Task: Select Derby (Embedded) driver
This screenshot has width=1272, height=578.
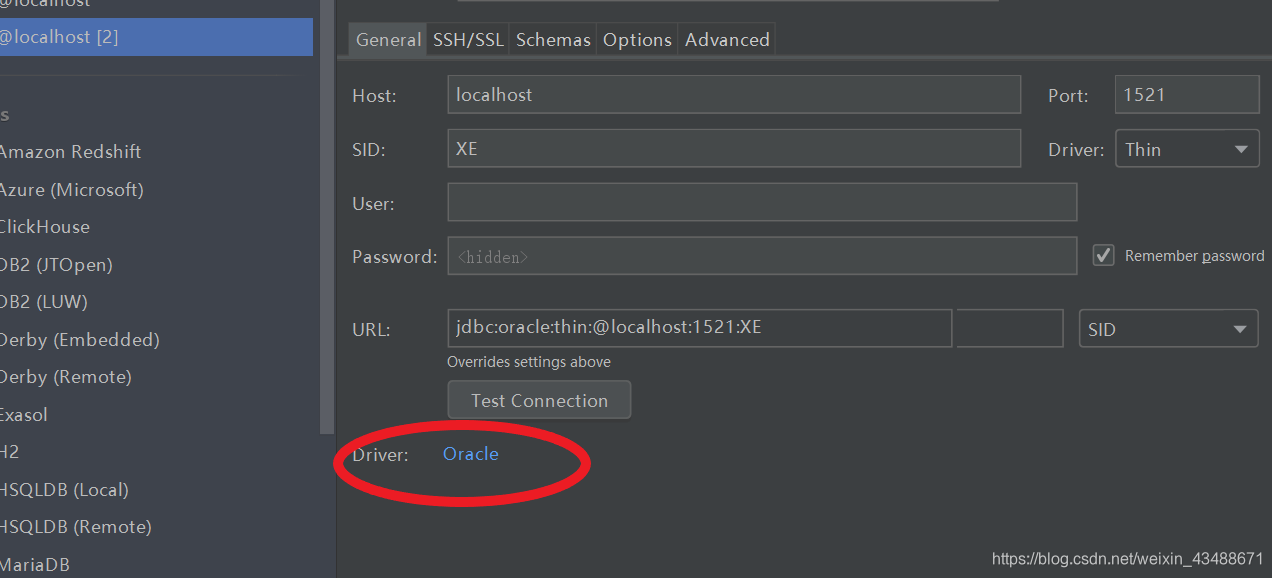Action: point(80,340)
